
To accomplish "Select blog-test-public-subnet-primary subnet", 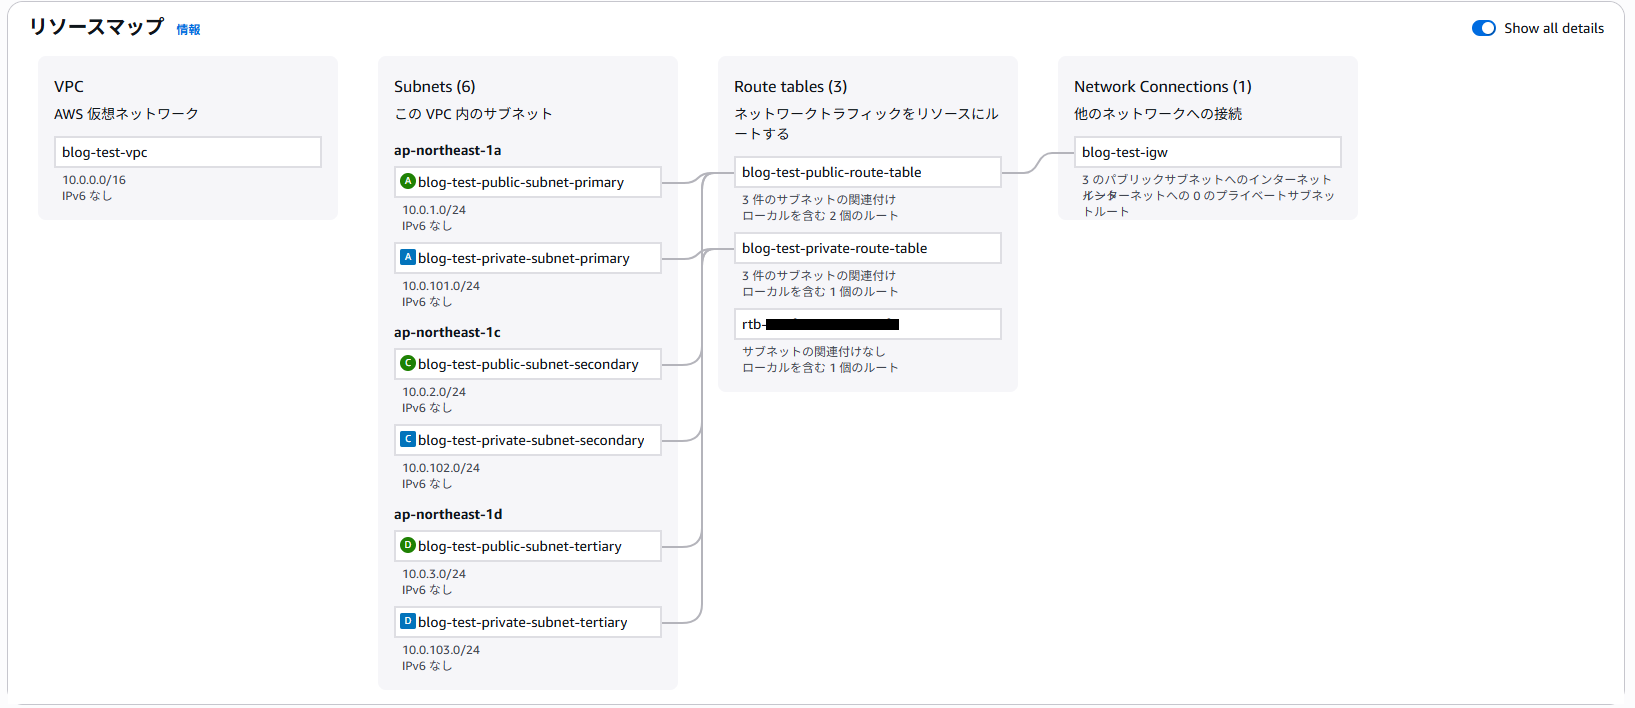I will [528, 182].
